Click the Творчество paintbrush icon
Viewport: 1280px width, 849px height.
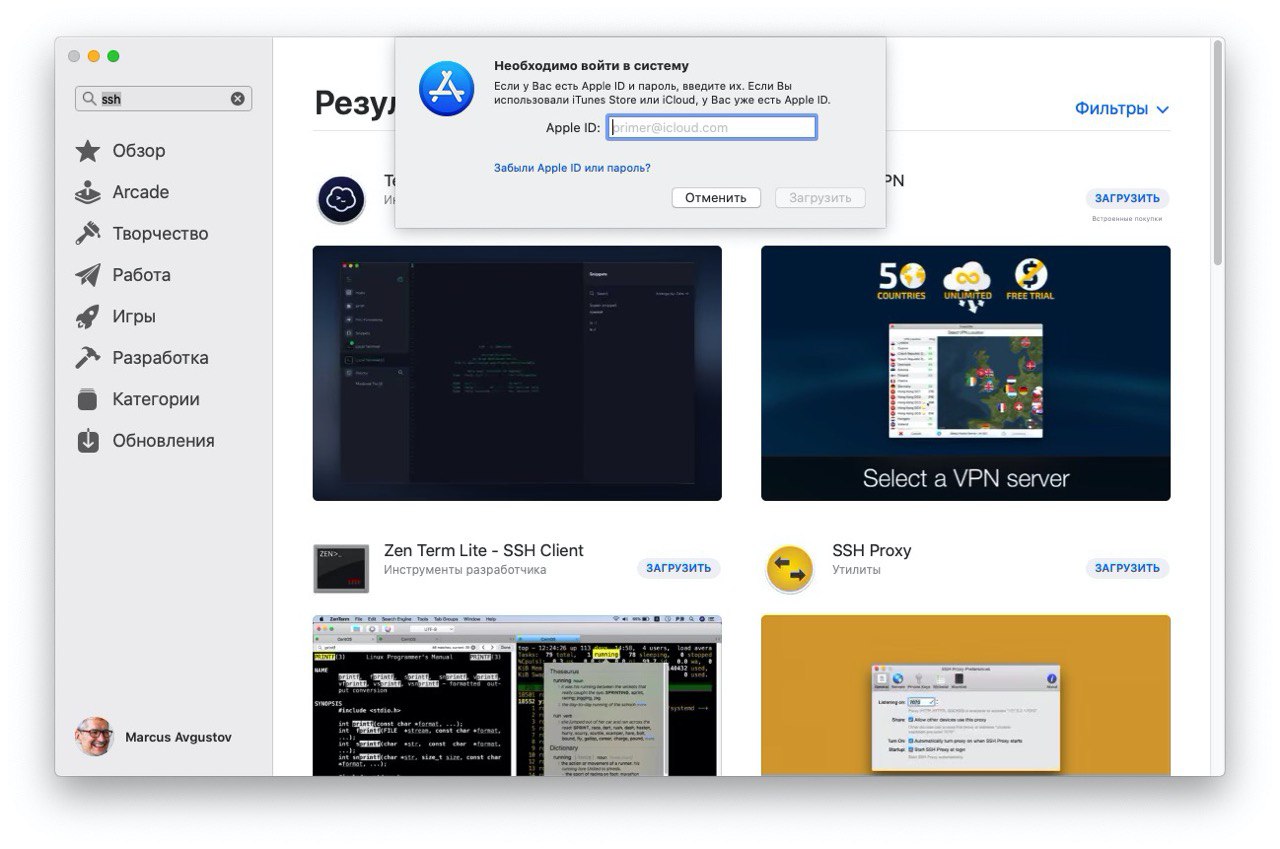pos(88,234)
